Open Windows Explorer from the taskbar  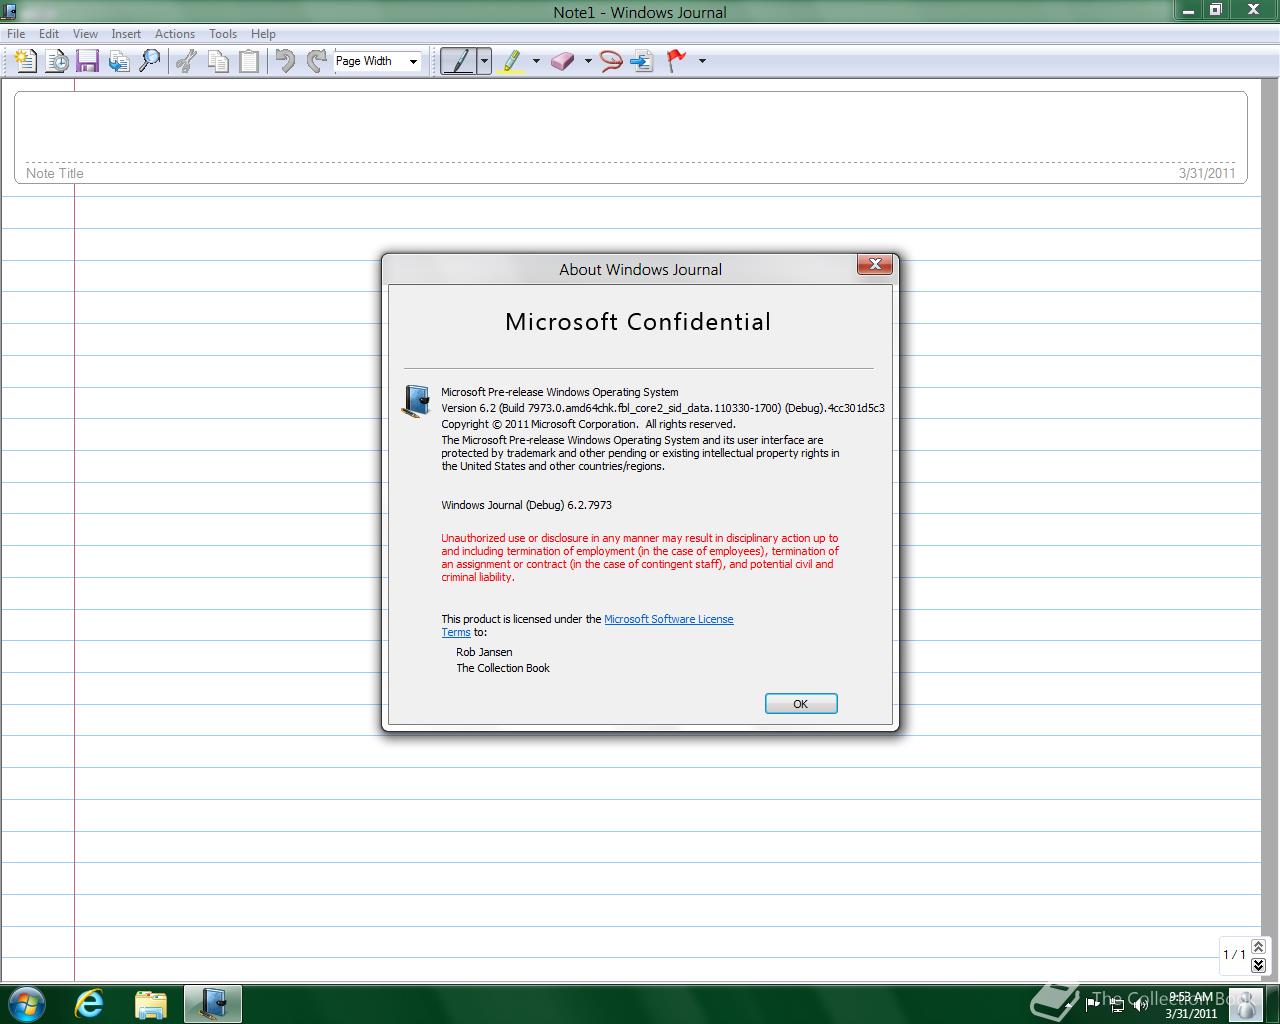pos(151,1003)
